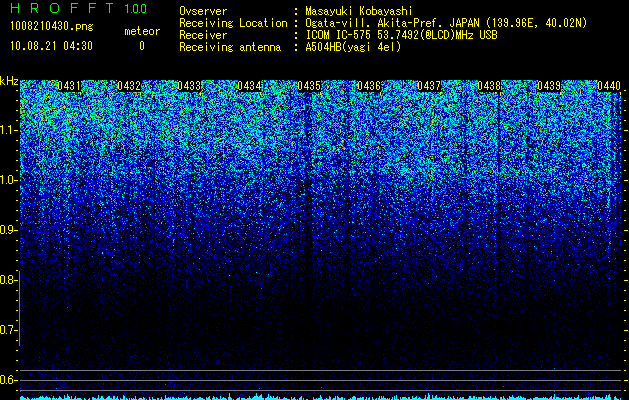The image size is (629, 400).
Task: Click the 1.0 frequency axis label
Action: [7, 180]
